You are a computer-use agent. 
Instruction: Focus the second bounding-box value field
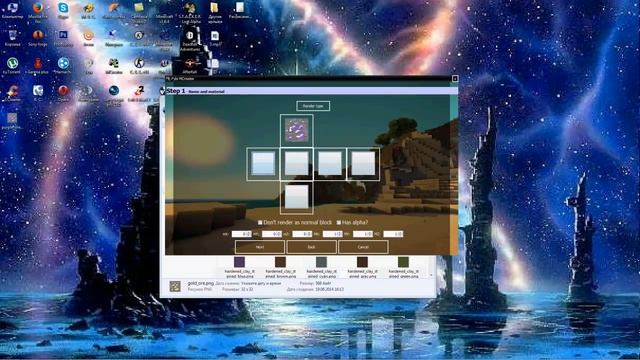(272, 234)
